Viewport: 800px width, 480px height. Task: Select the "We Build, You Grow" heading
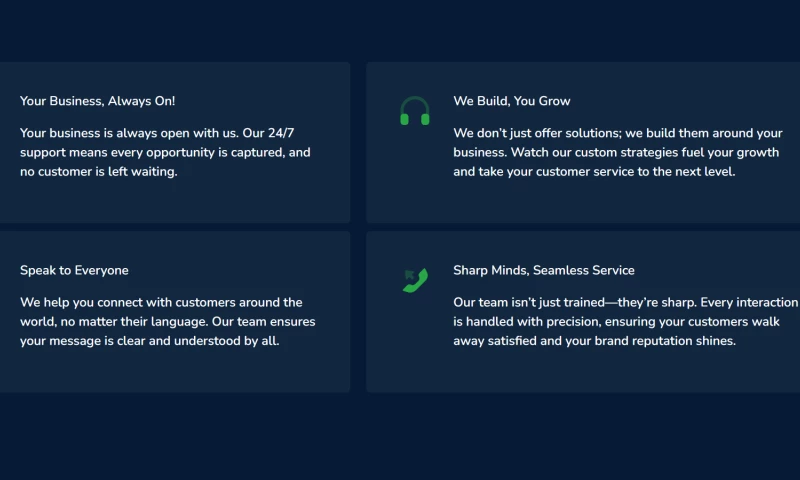coord(512,101)
